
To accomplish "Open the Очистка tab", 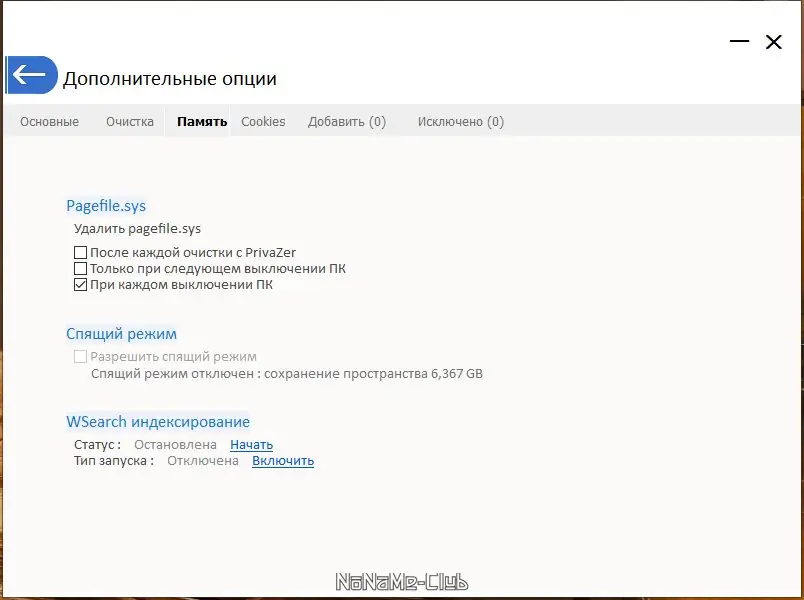I will click(130, 121).
